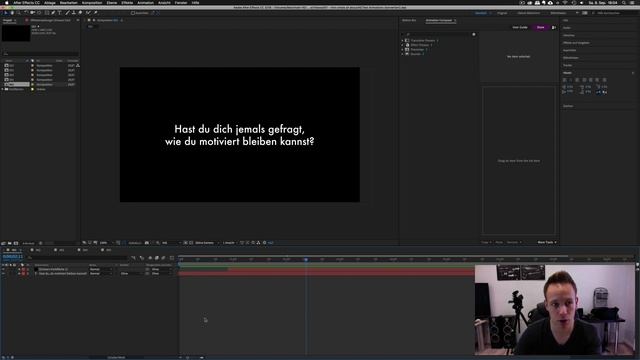
Task: Select the Rotation tool
Action: click(26, 13)
